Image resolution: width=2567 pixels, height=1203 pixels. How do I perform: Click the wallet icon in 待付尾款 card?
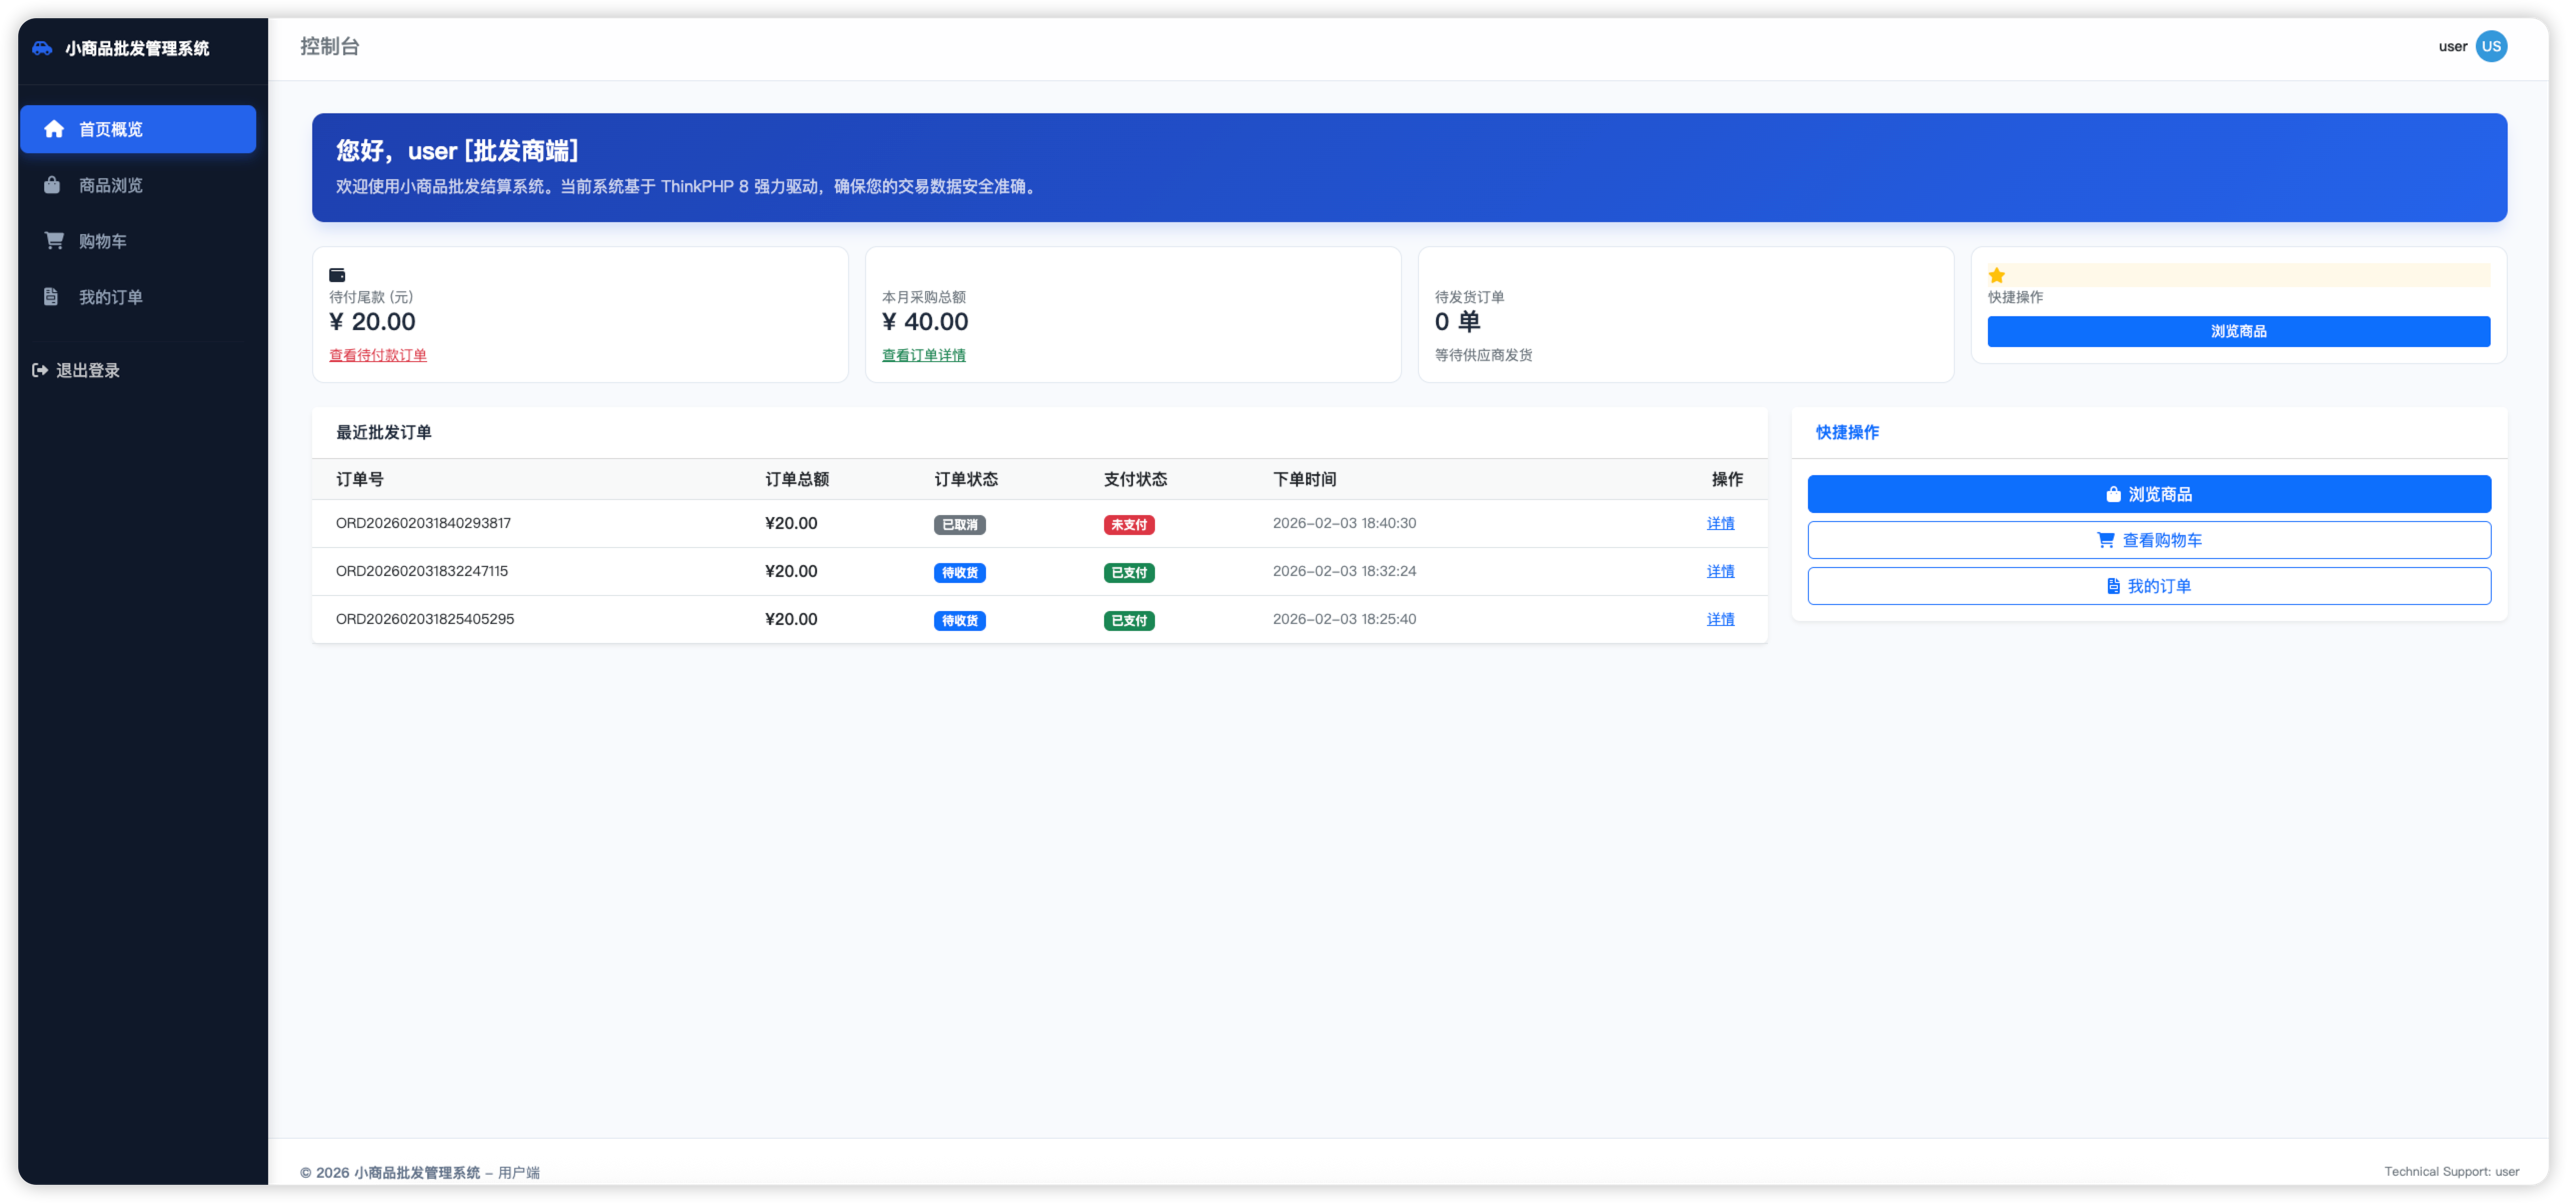click(x=337, y=275)
